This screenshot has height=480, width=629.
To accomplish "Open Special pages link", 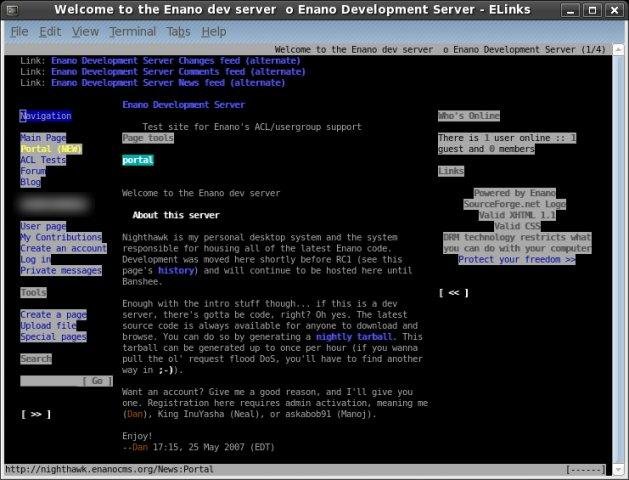I will click(x=53, y=337).
